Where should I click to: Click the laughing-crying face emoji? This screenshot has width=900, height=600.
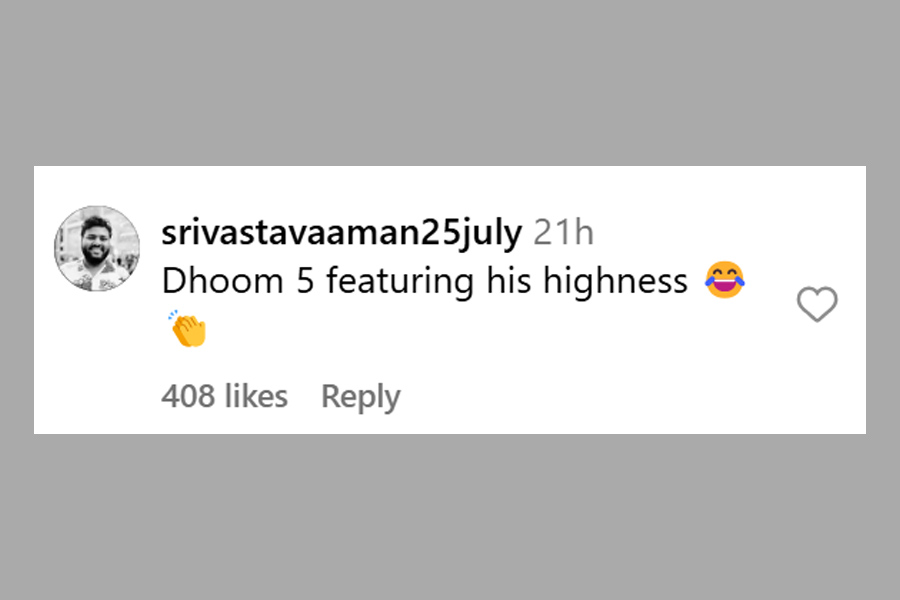725,280
